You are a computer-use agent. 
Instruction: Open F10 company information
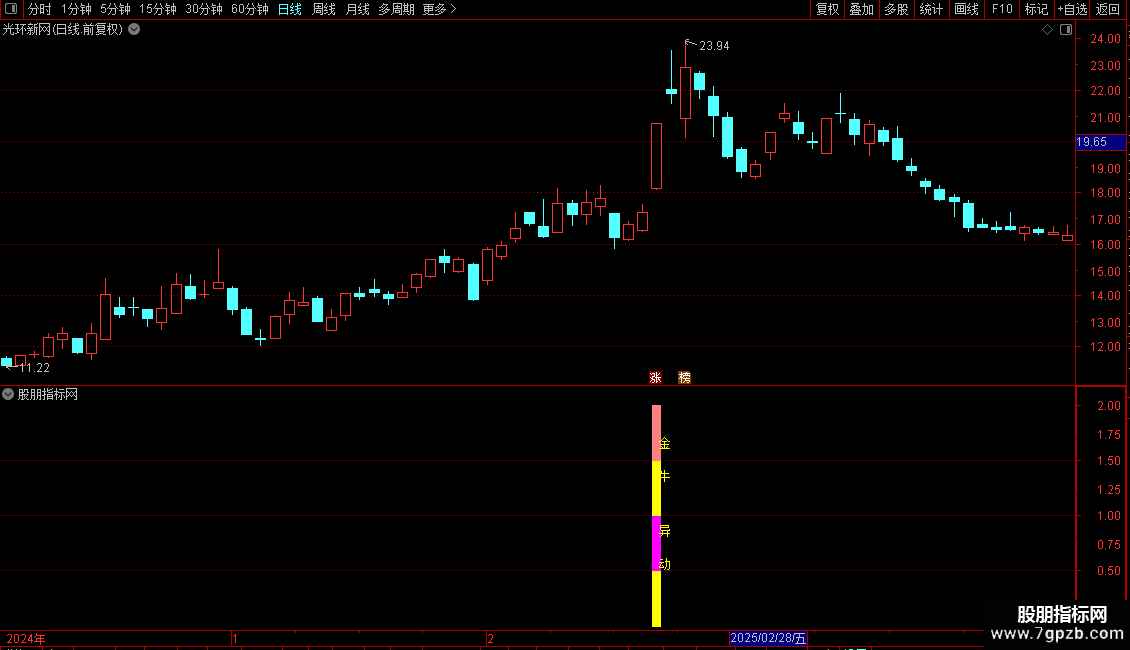pyautogui.click(x=1002, y=9)
